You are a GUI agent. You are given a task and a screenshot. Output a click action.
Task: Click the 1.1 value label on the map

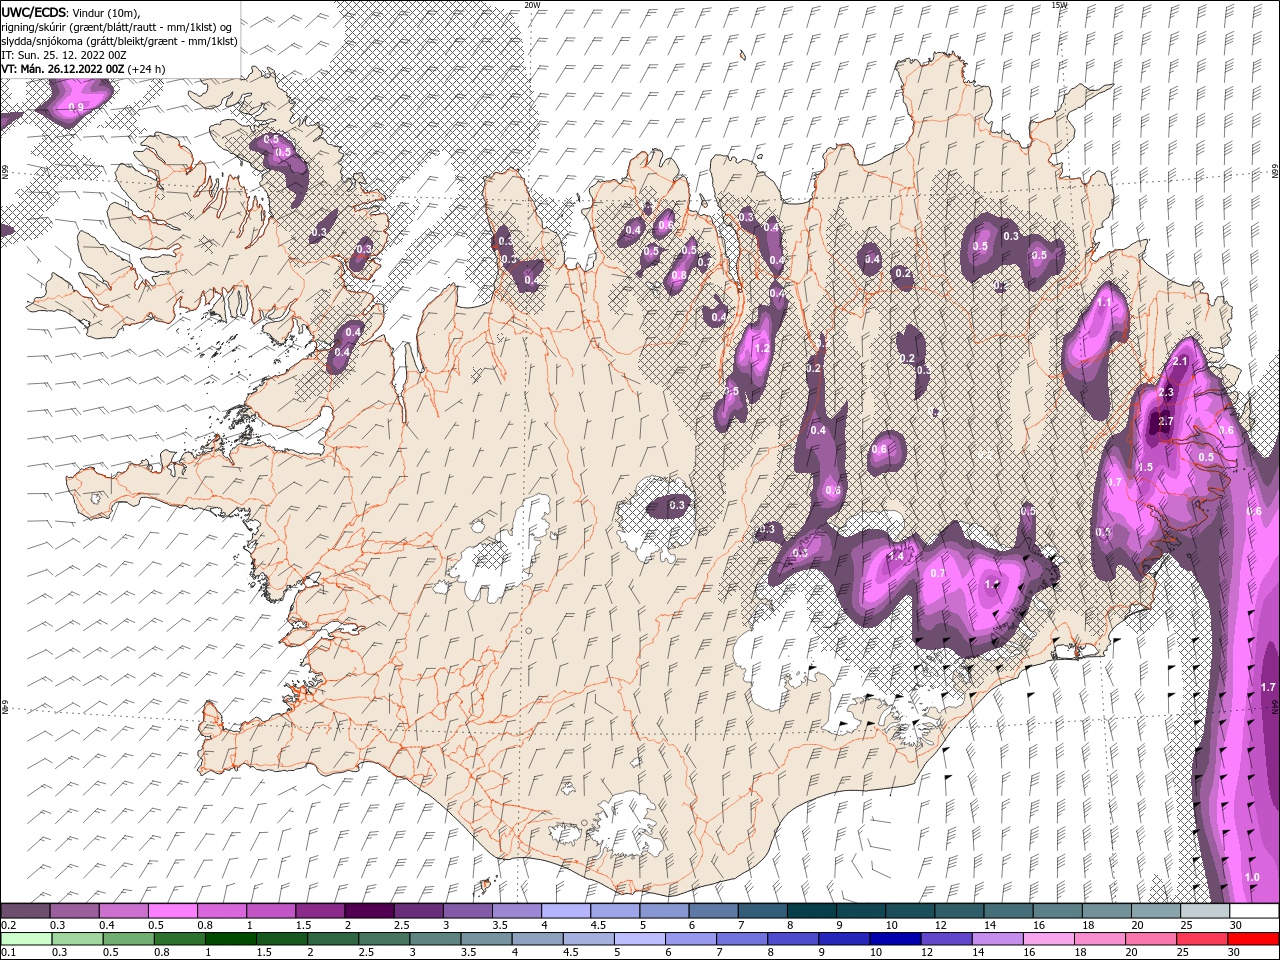coord(1105,301)
